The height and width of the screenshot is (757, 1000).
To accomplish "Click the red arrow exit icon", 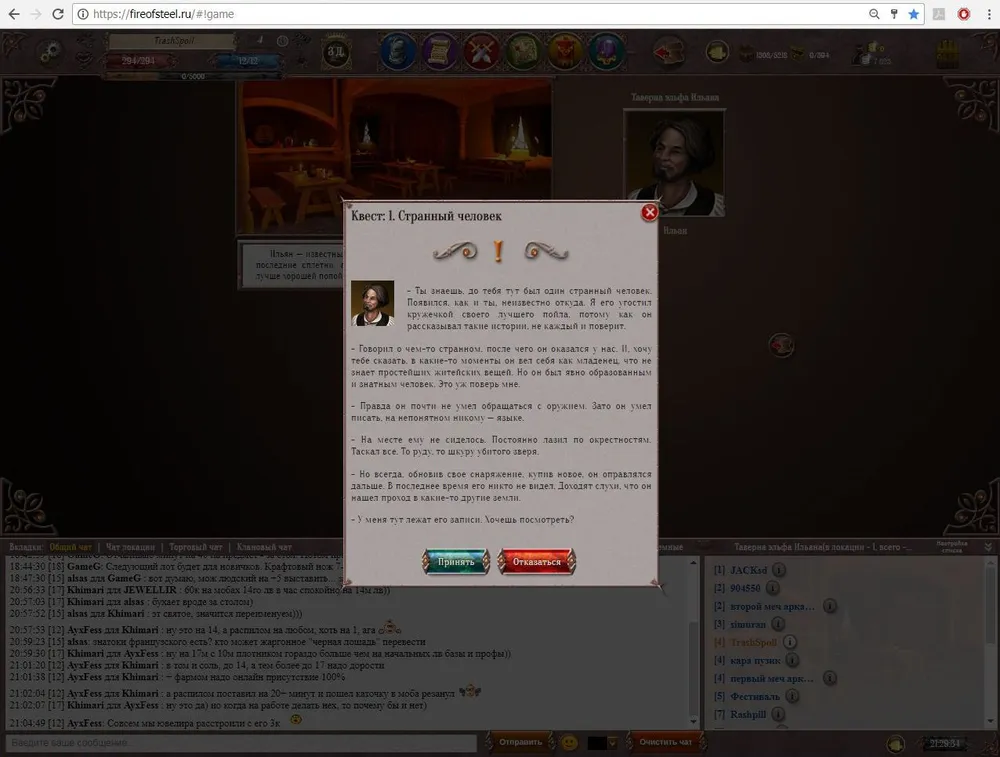I will point(668,52).
